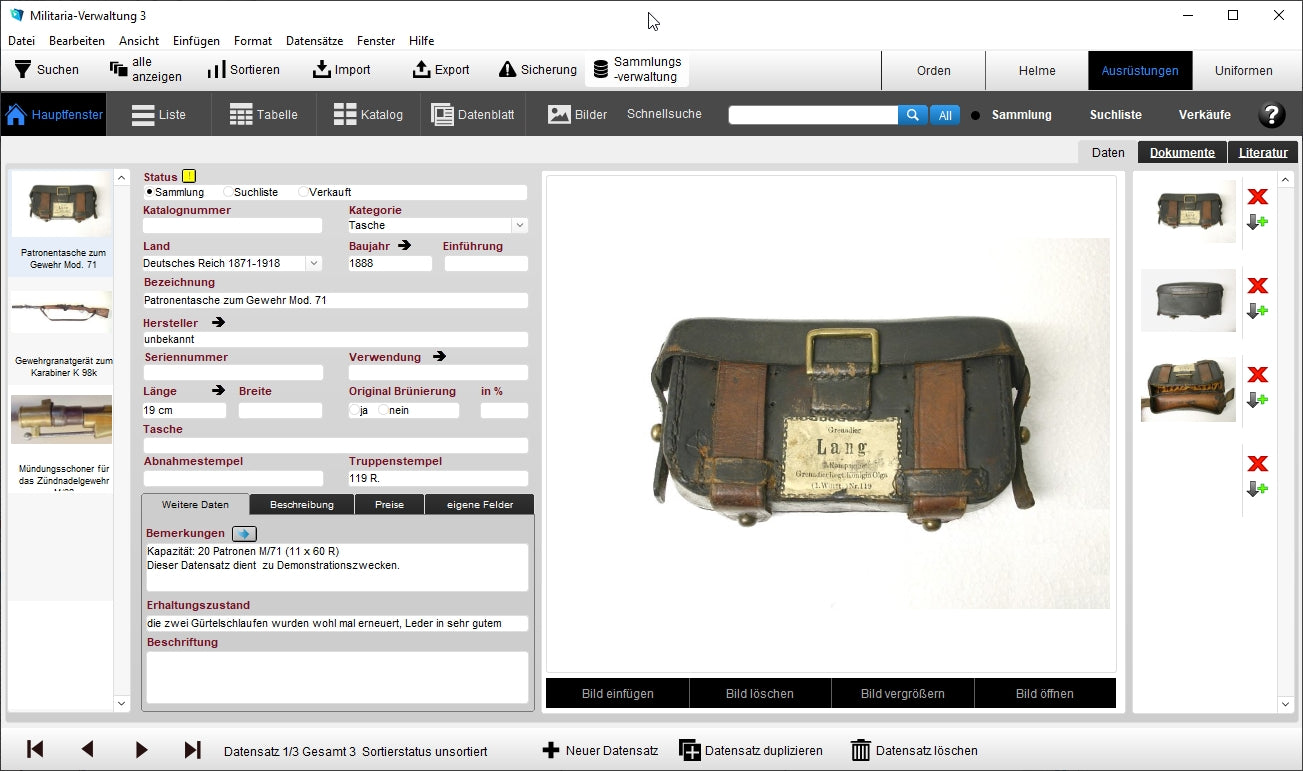Switch to the Beschreibung tab

tap(301, 505)
